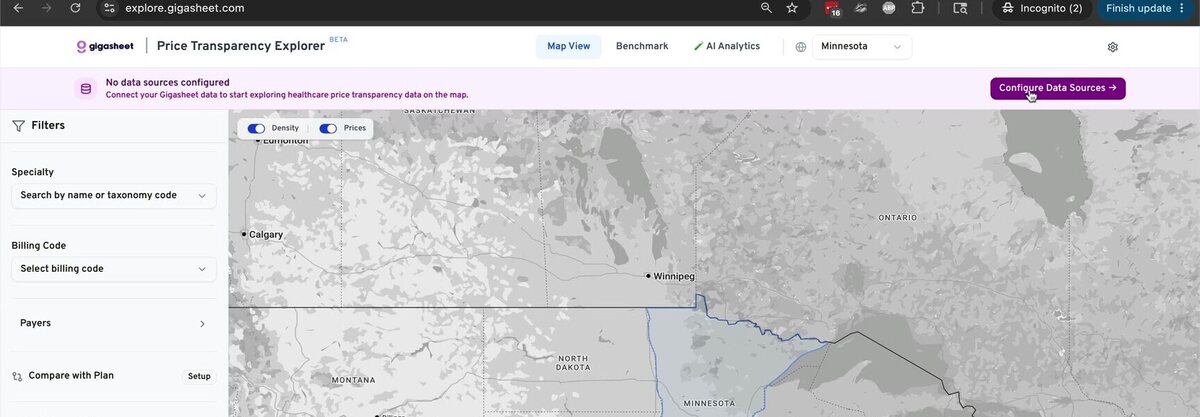
Task: Click the browser address bar URL
Action: (184, 8)
